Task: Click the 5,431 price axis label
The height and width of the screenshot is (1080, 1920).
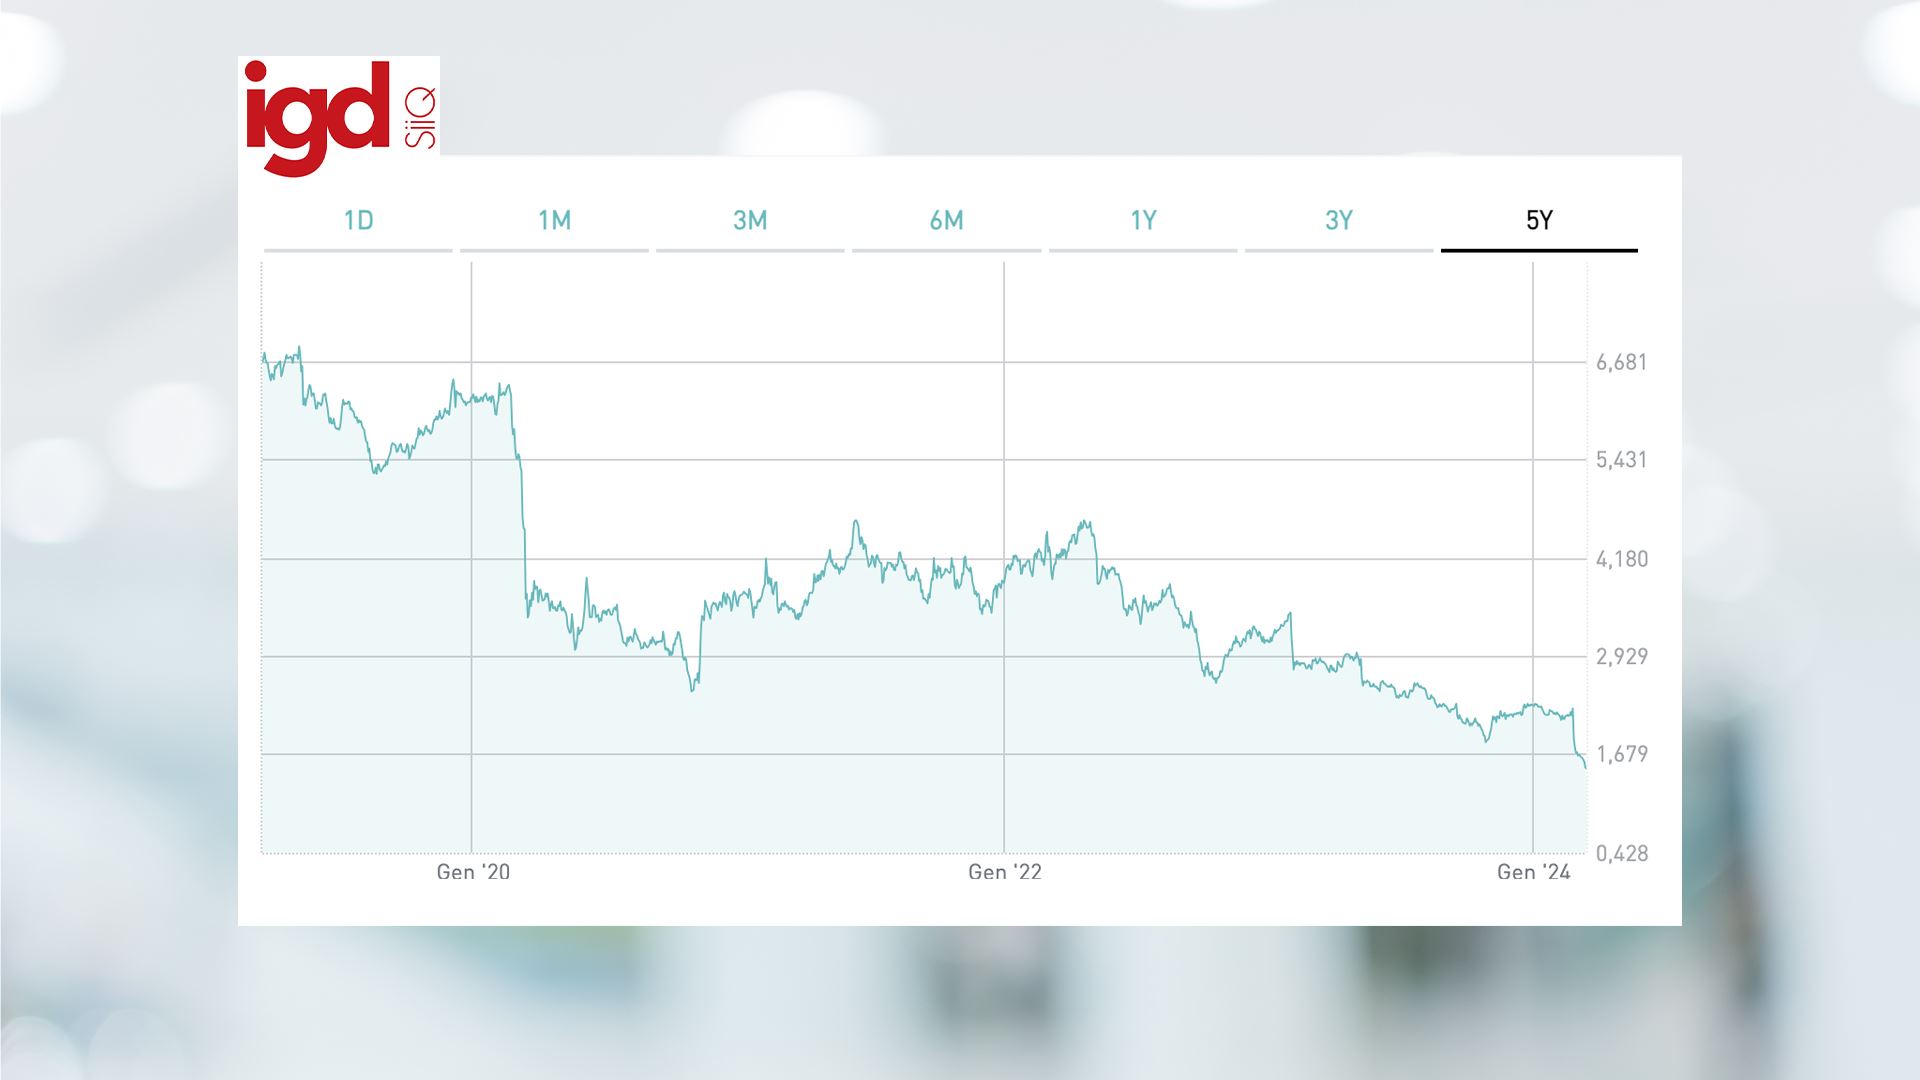Action: 1621,460
